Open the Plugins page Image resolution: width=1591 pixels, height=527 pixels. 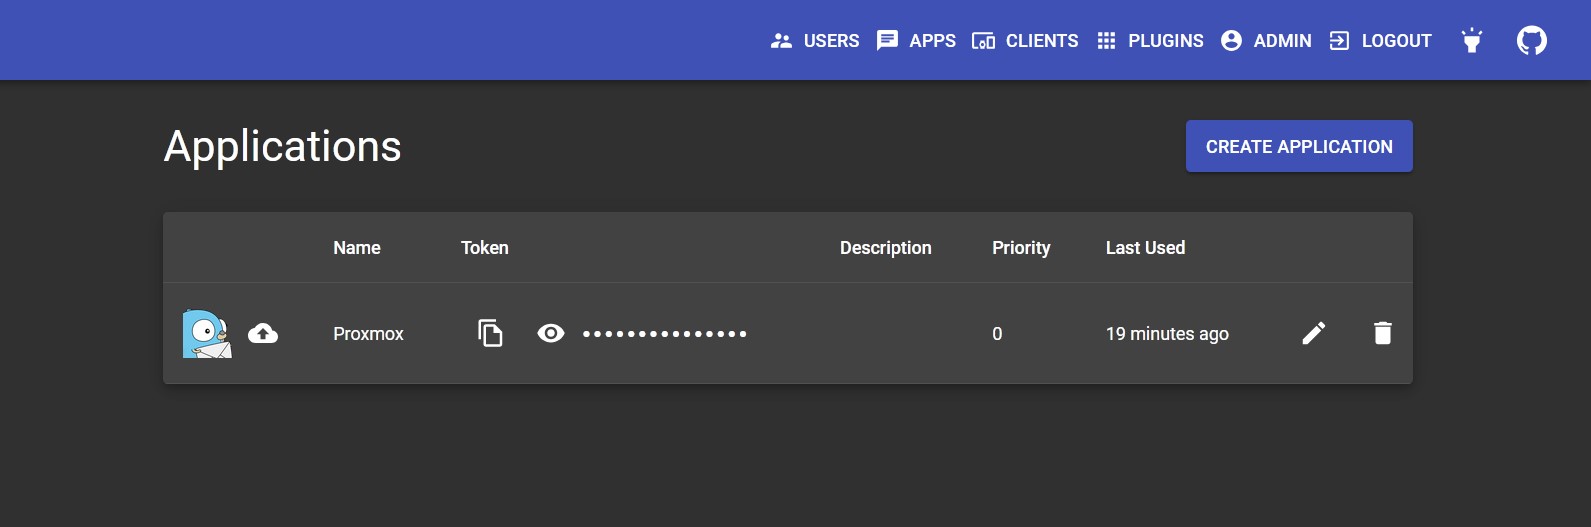[1150, 40]
